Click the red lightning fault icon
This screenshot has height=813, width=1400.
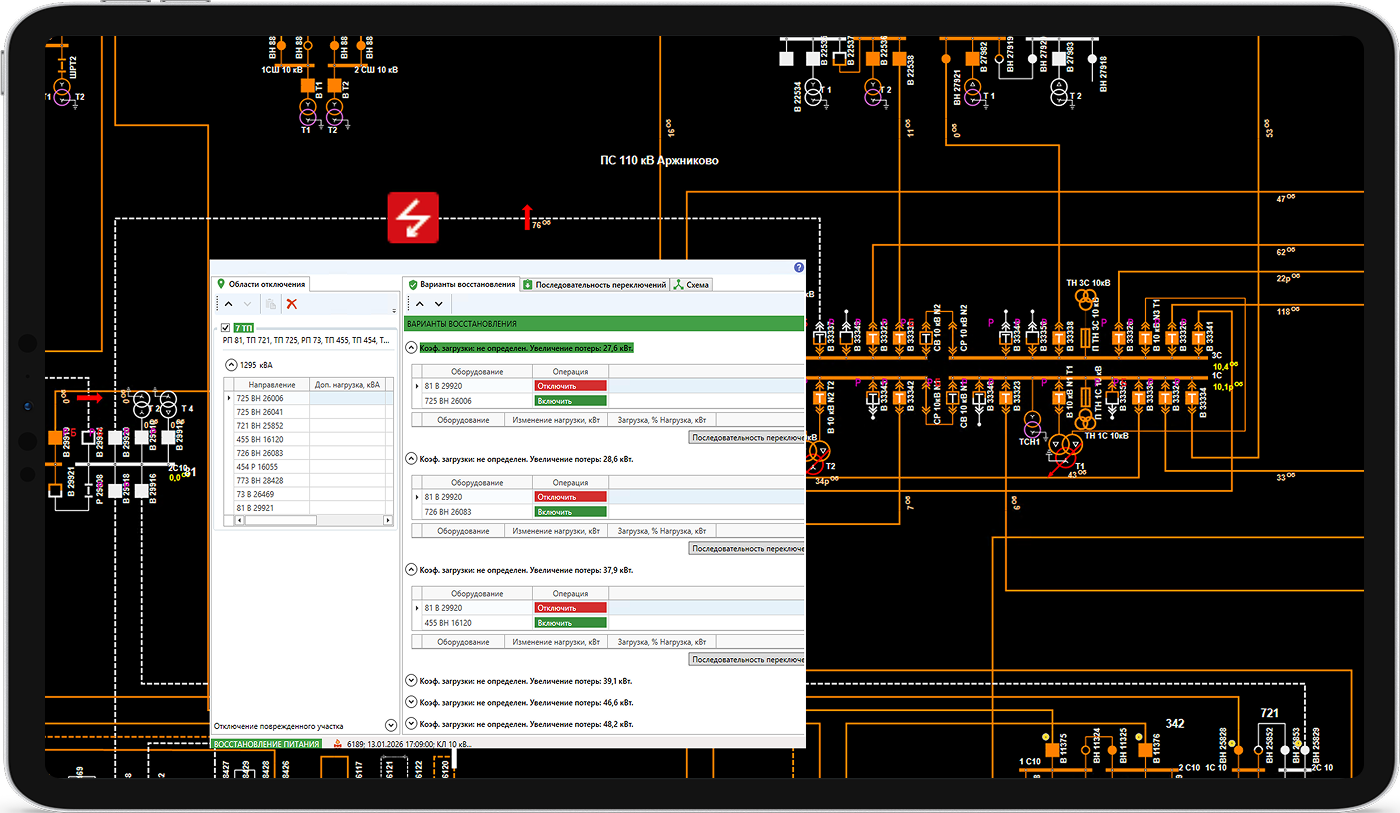point(413,217)
